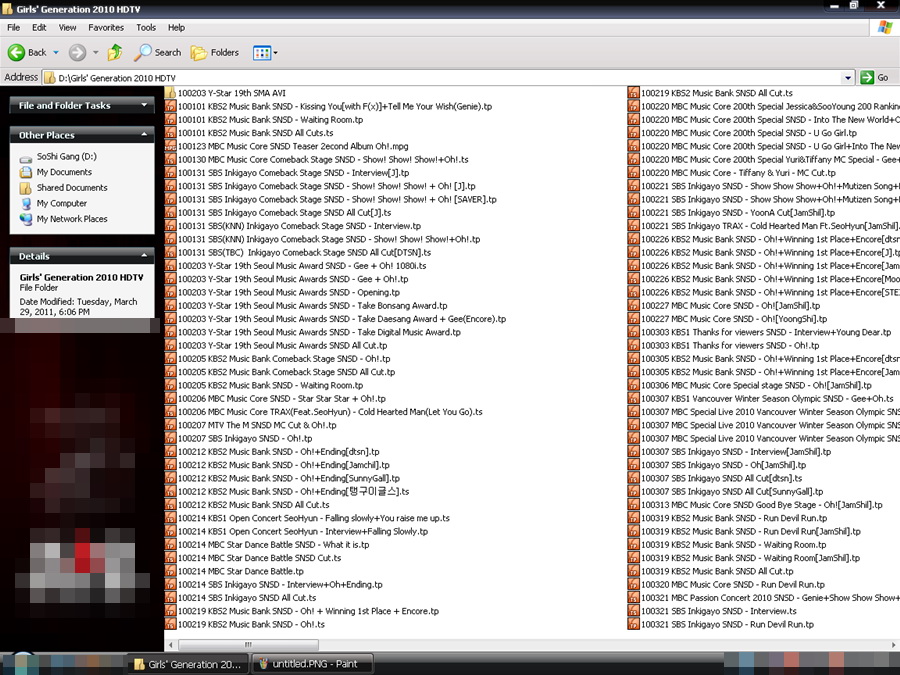Open the Forward button history dropdown arrow

pyautogui.click(x=95, y=53)
